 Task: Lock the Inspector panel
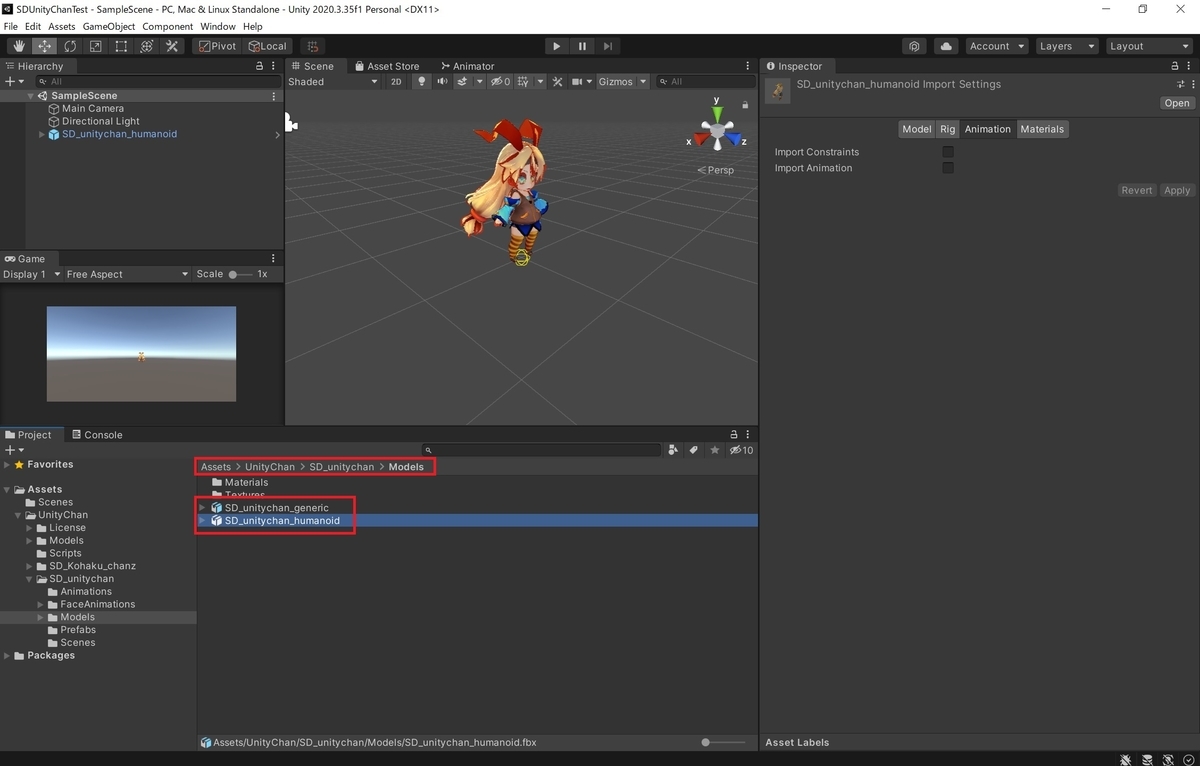[1175, 66]
